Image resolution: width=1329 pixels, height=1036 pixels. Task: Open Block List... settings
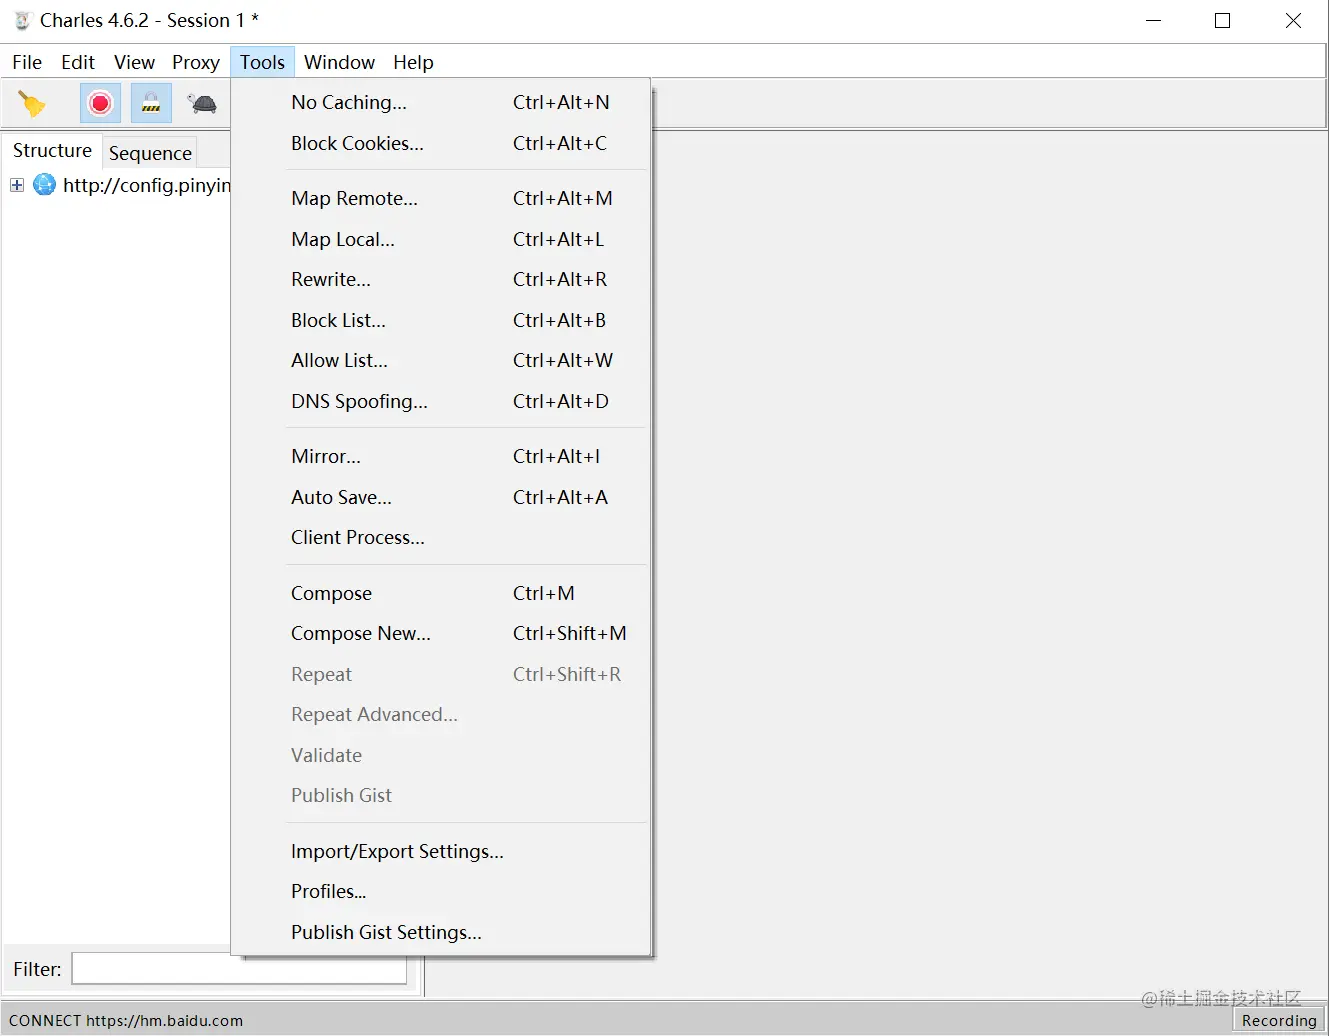point(441,320)
